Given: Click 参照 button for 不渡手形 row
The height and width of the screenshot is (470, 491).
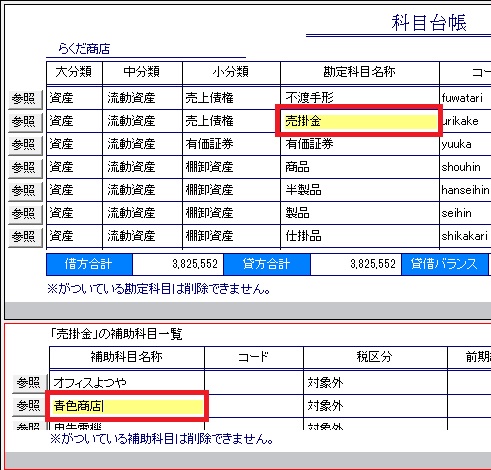Looking at the screenshot, I should 25,99.
